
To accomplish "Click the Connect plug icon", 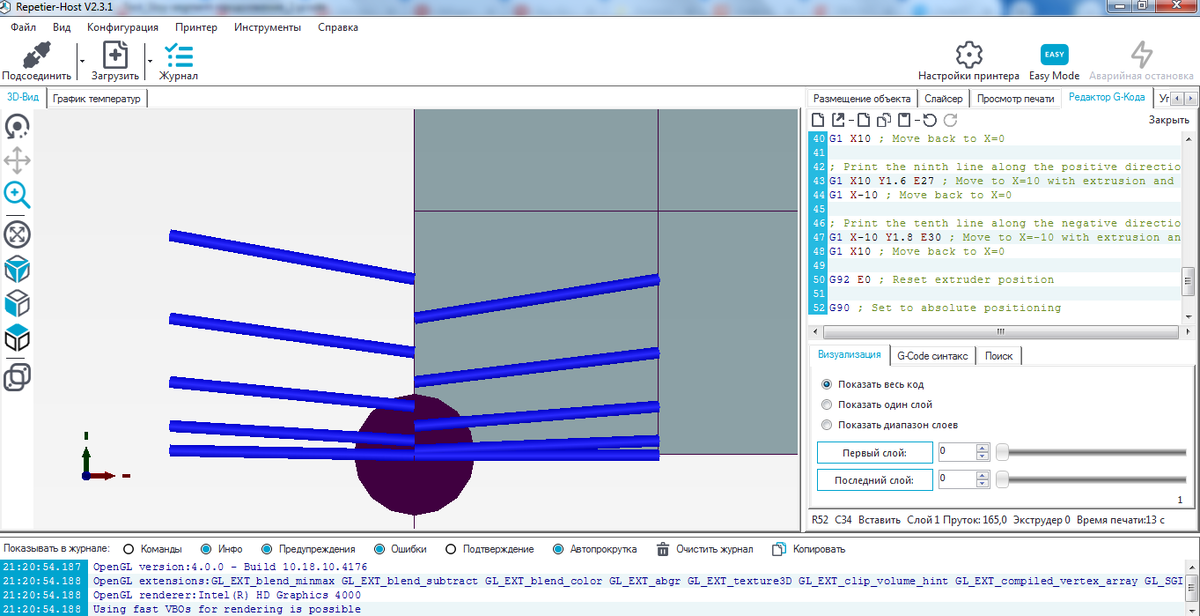I will (x=37, y=53).
